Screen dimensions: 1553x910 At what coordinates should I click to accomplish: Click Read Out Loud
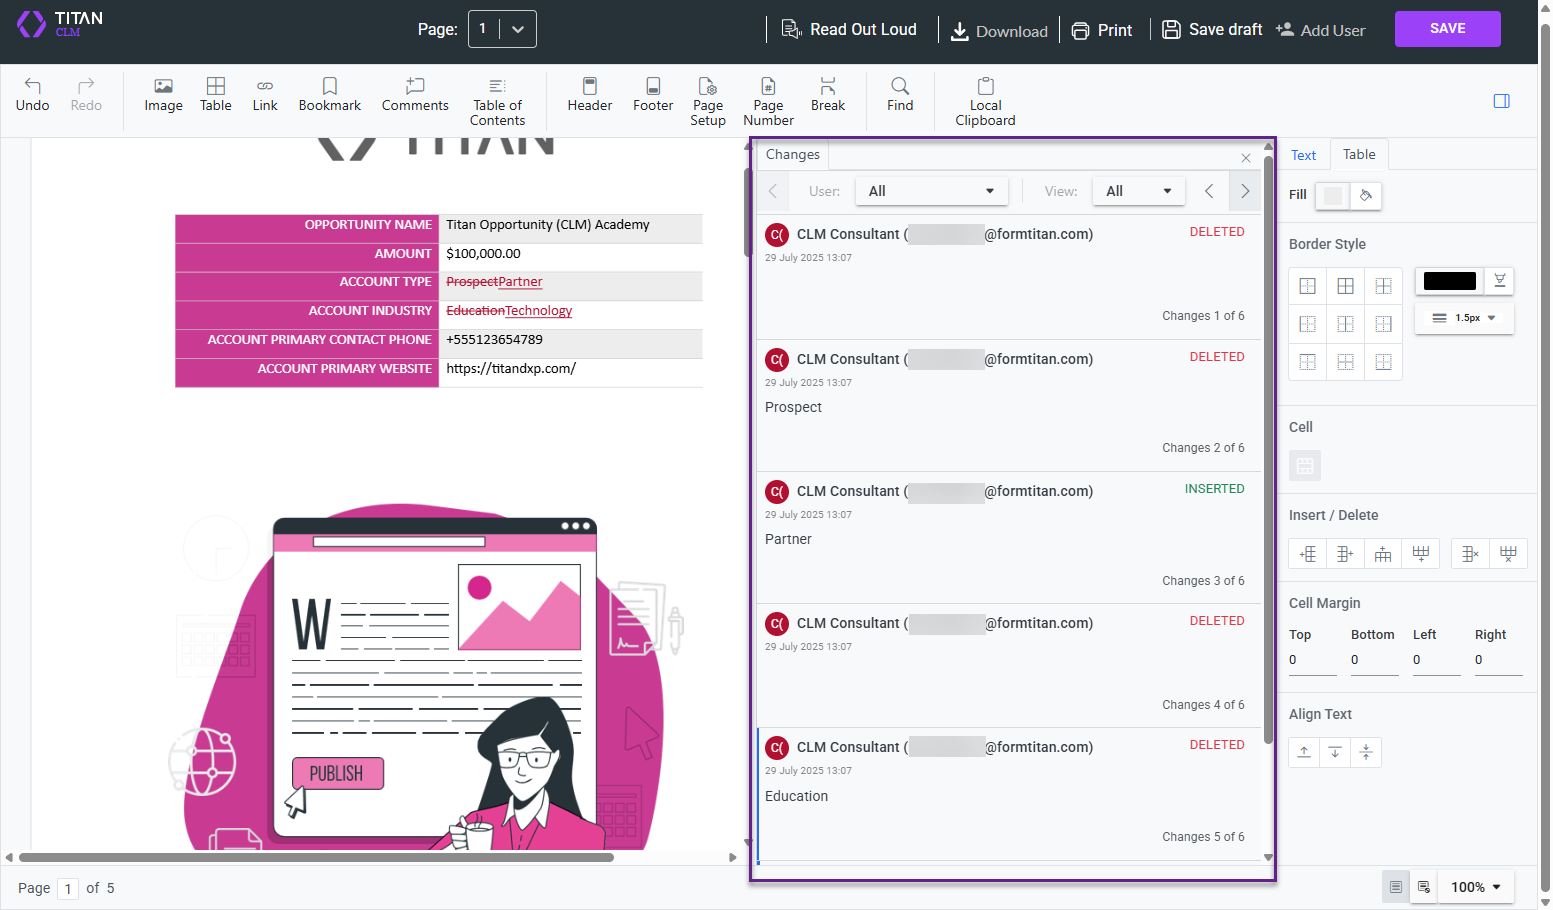click(851, 29)
